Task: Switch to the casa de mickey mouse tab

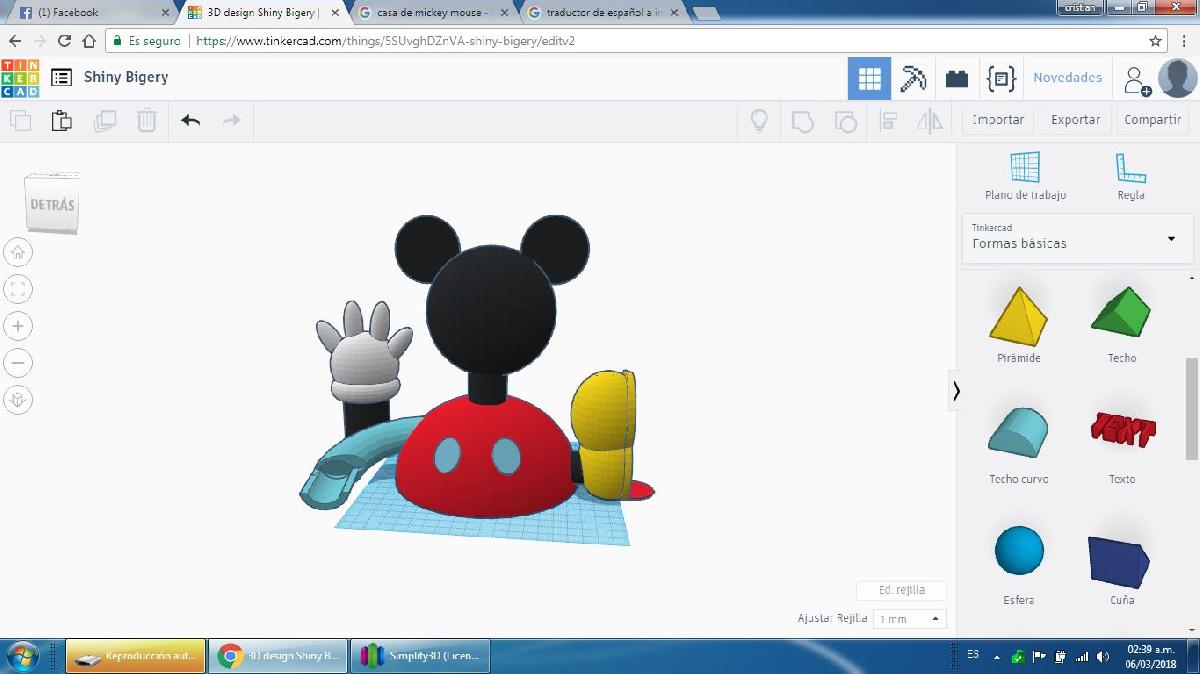Action: [433, 13]
